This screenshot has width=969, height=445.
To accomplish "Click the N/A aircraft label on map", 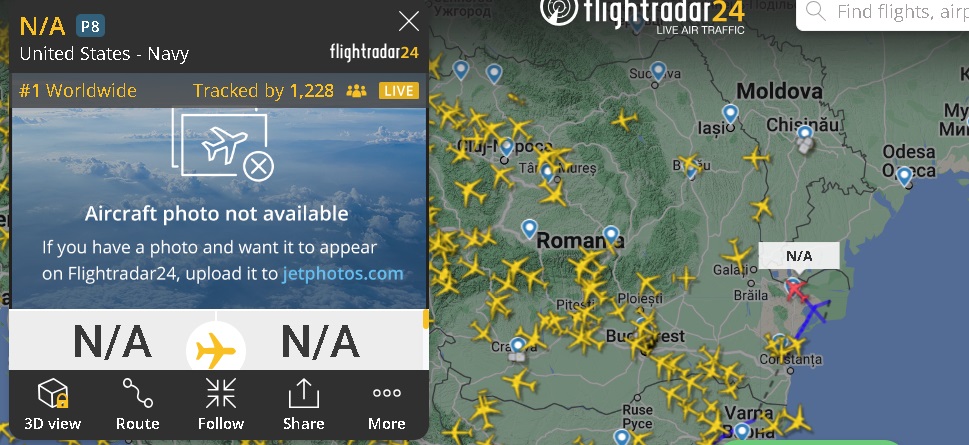I will coord(799,256).
